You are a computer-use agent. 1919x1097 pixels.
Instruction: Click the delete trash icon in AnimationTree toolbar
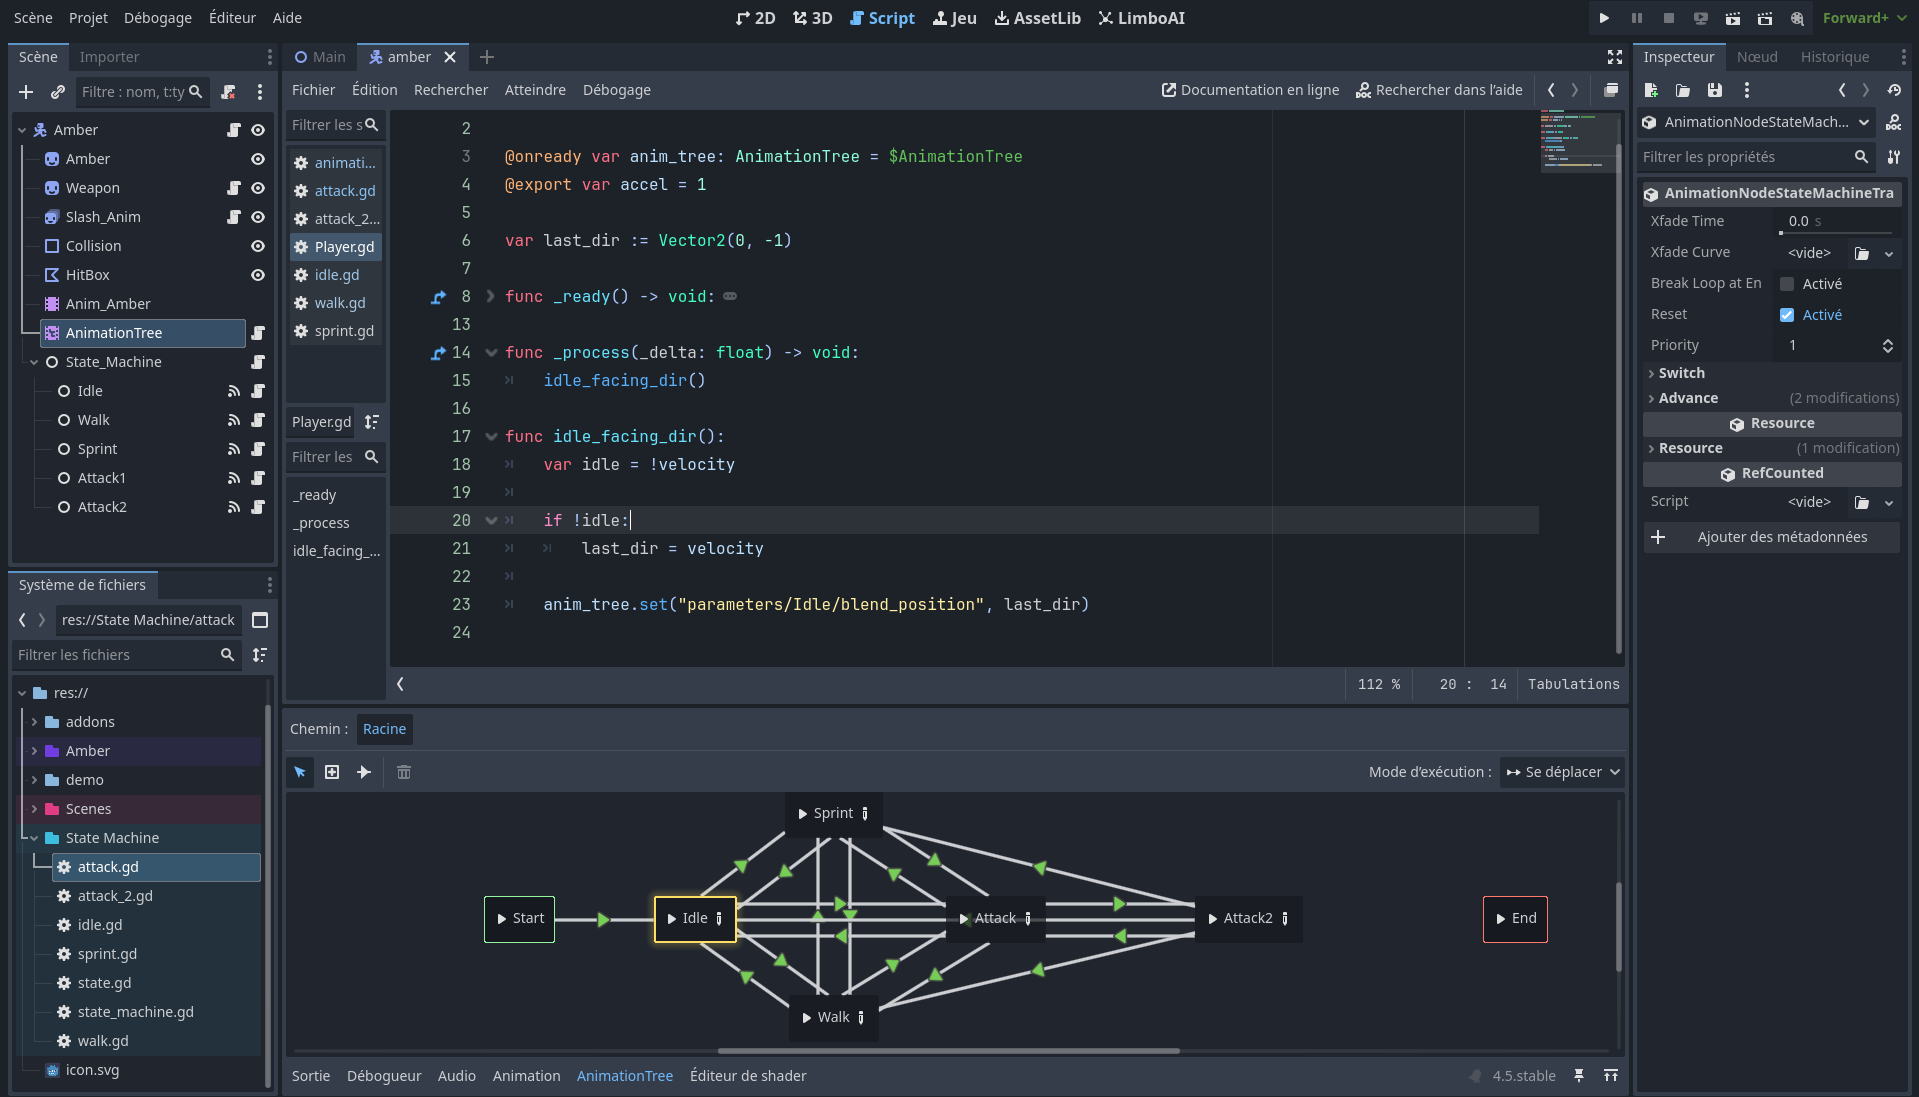pyautogui.click(x=404, y=772)
